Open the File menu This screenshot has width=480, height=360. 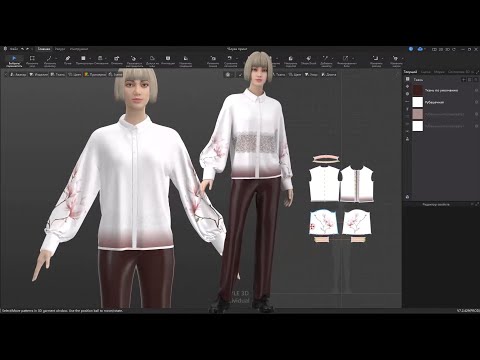(14, 49)
